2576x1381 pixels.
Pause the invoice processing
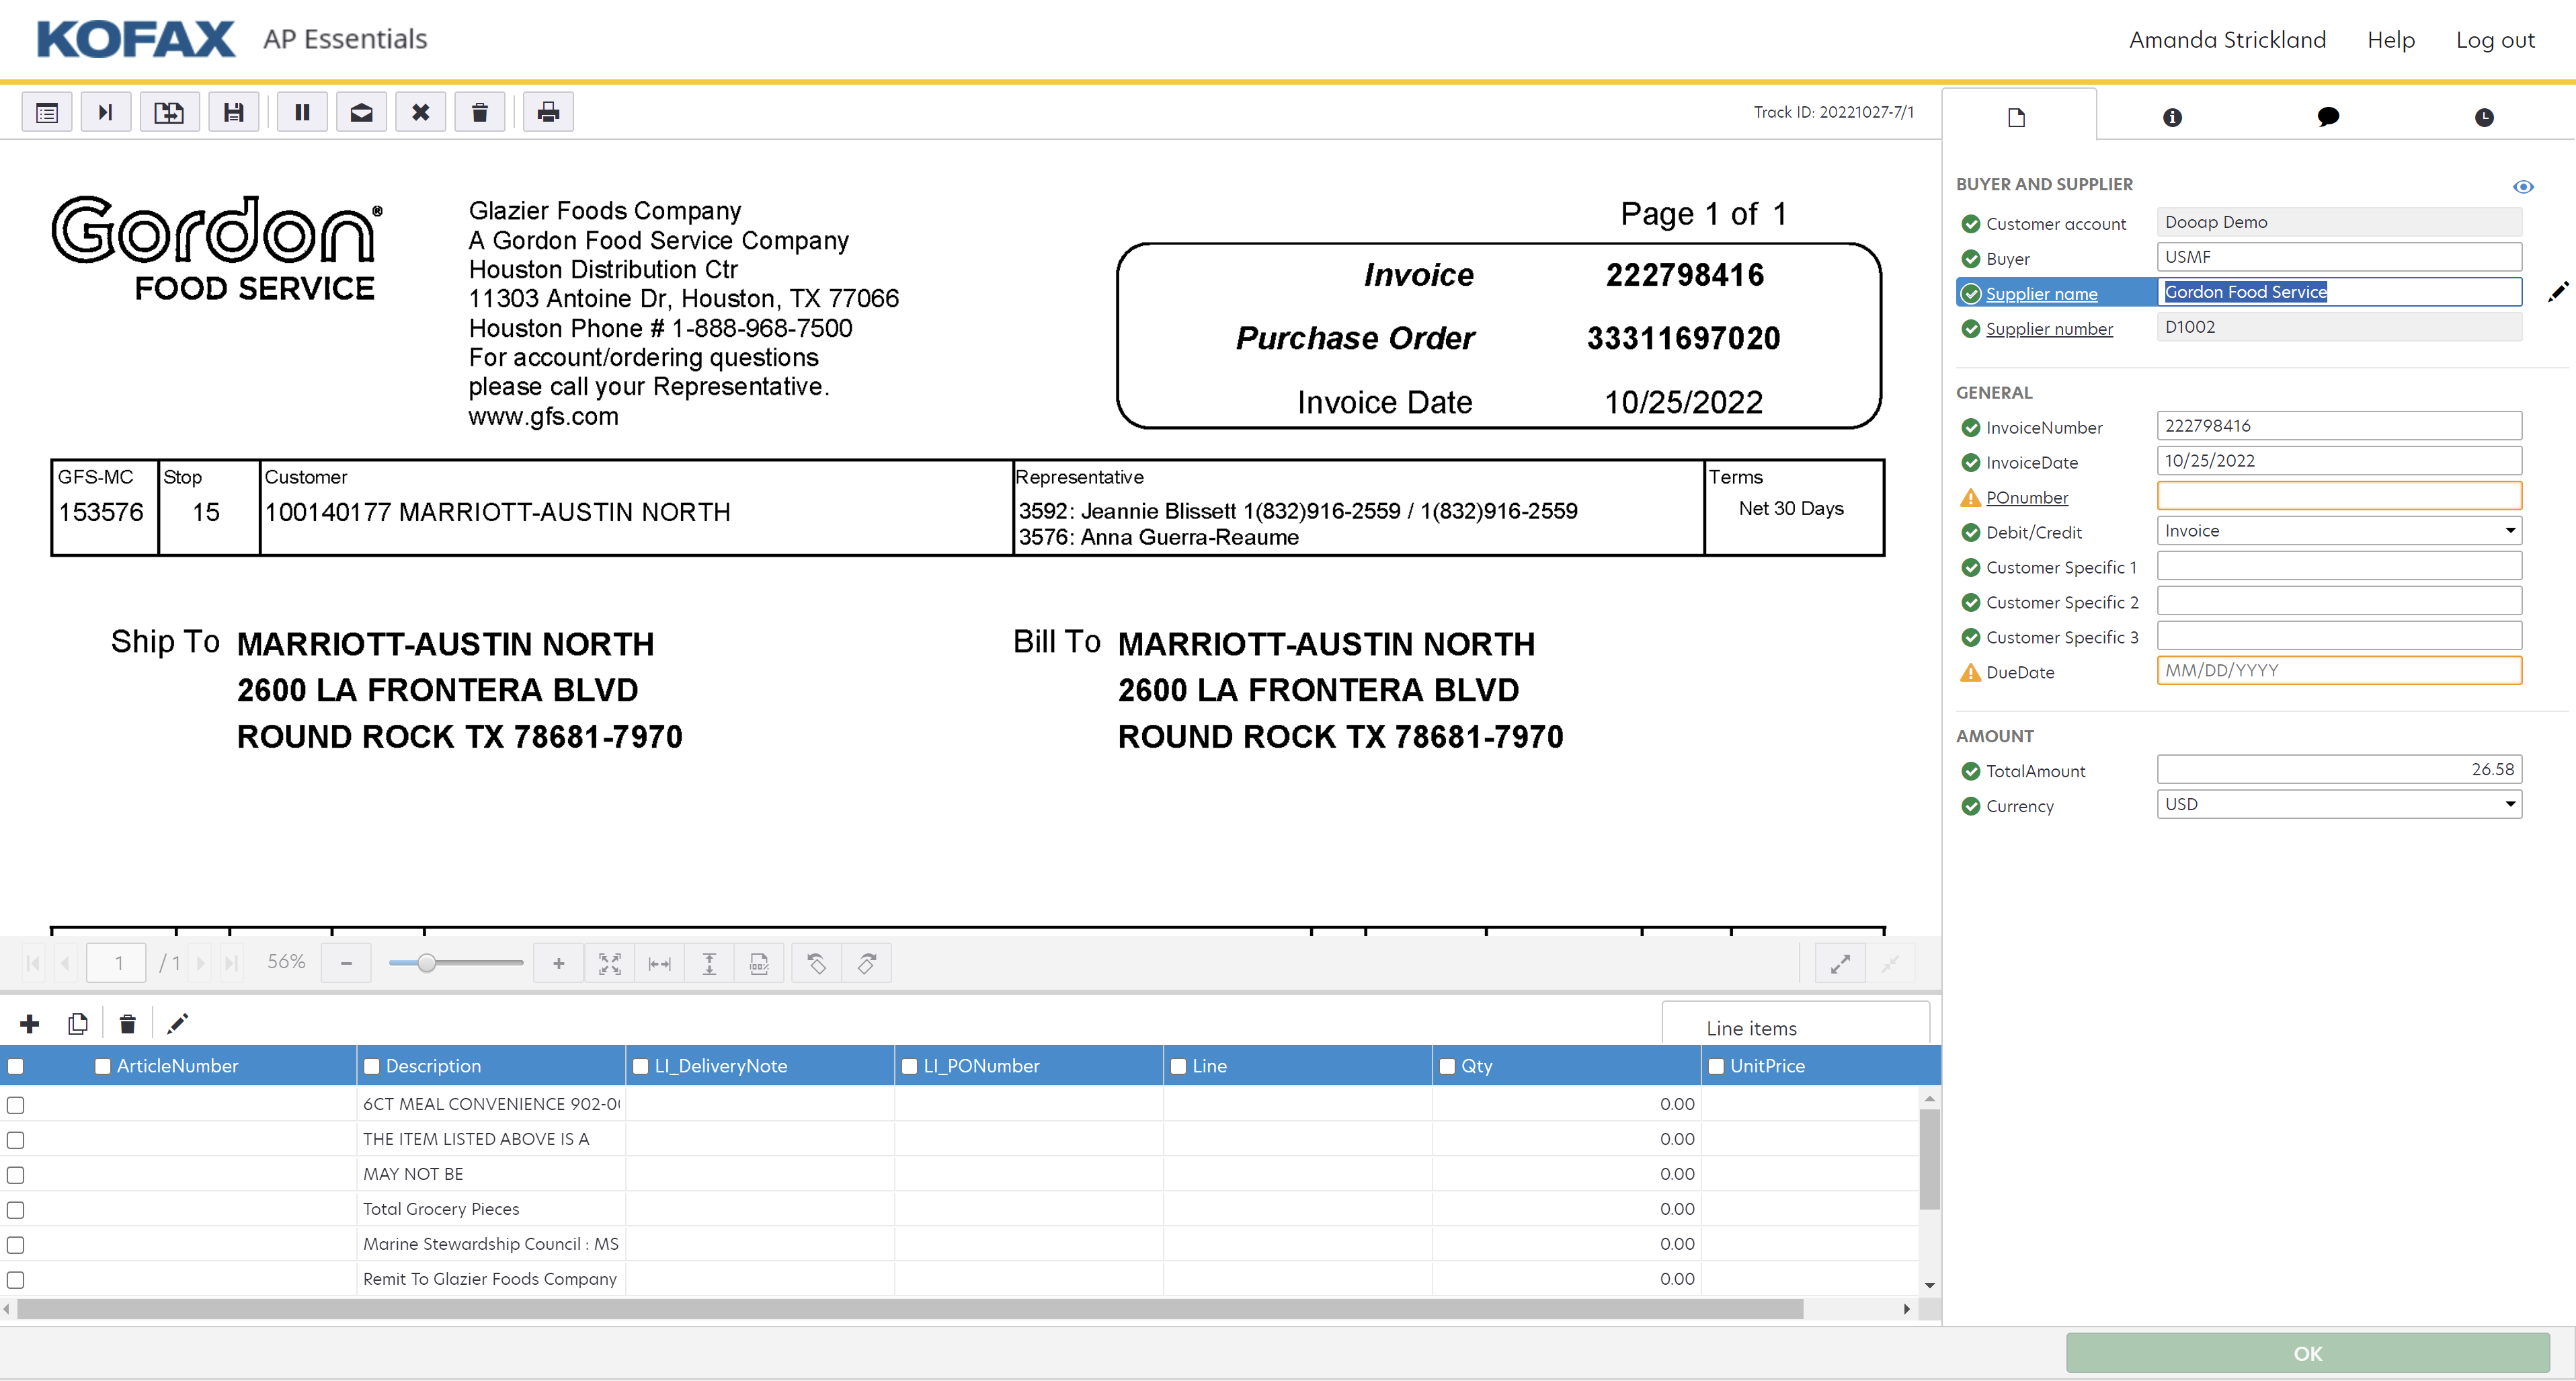(302, 112)
